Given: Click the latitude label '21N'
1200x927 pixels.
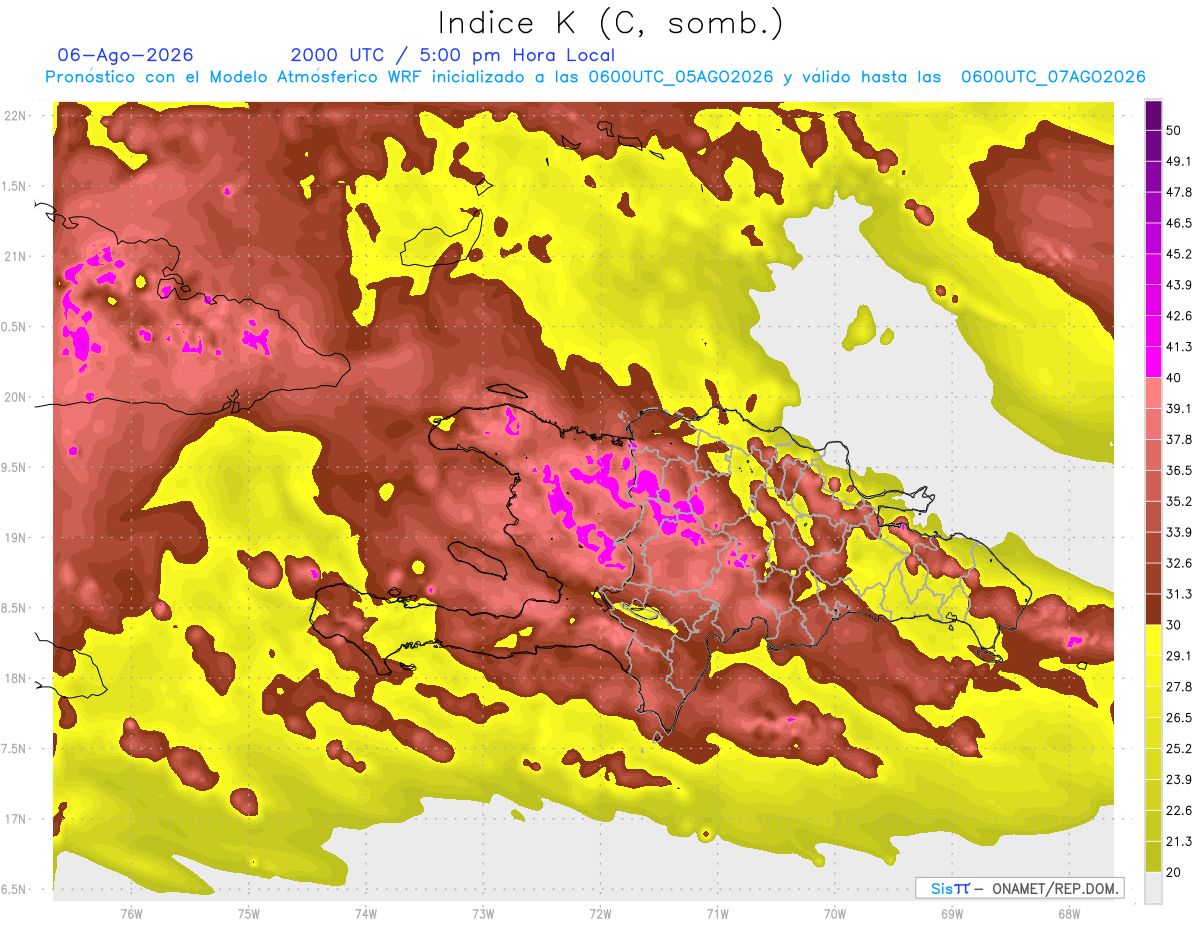Looking at the screenshot, I should [x=15, y=257].
